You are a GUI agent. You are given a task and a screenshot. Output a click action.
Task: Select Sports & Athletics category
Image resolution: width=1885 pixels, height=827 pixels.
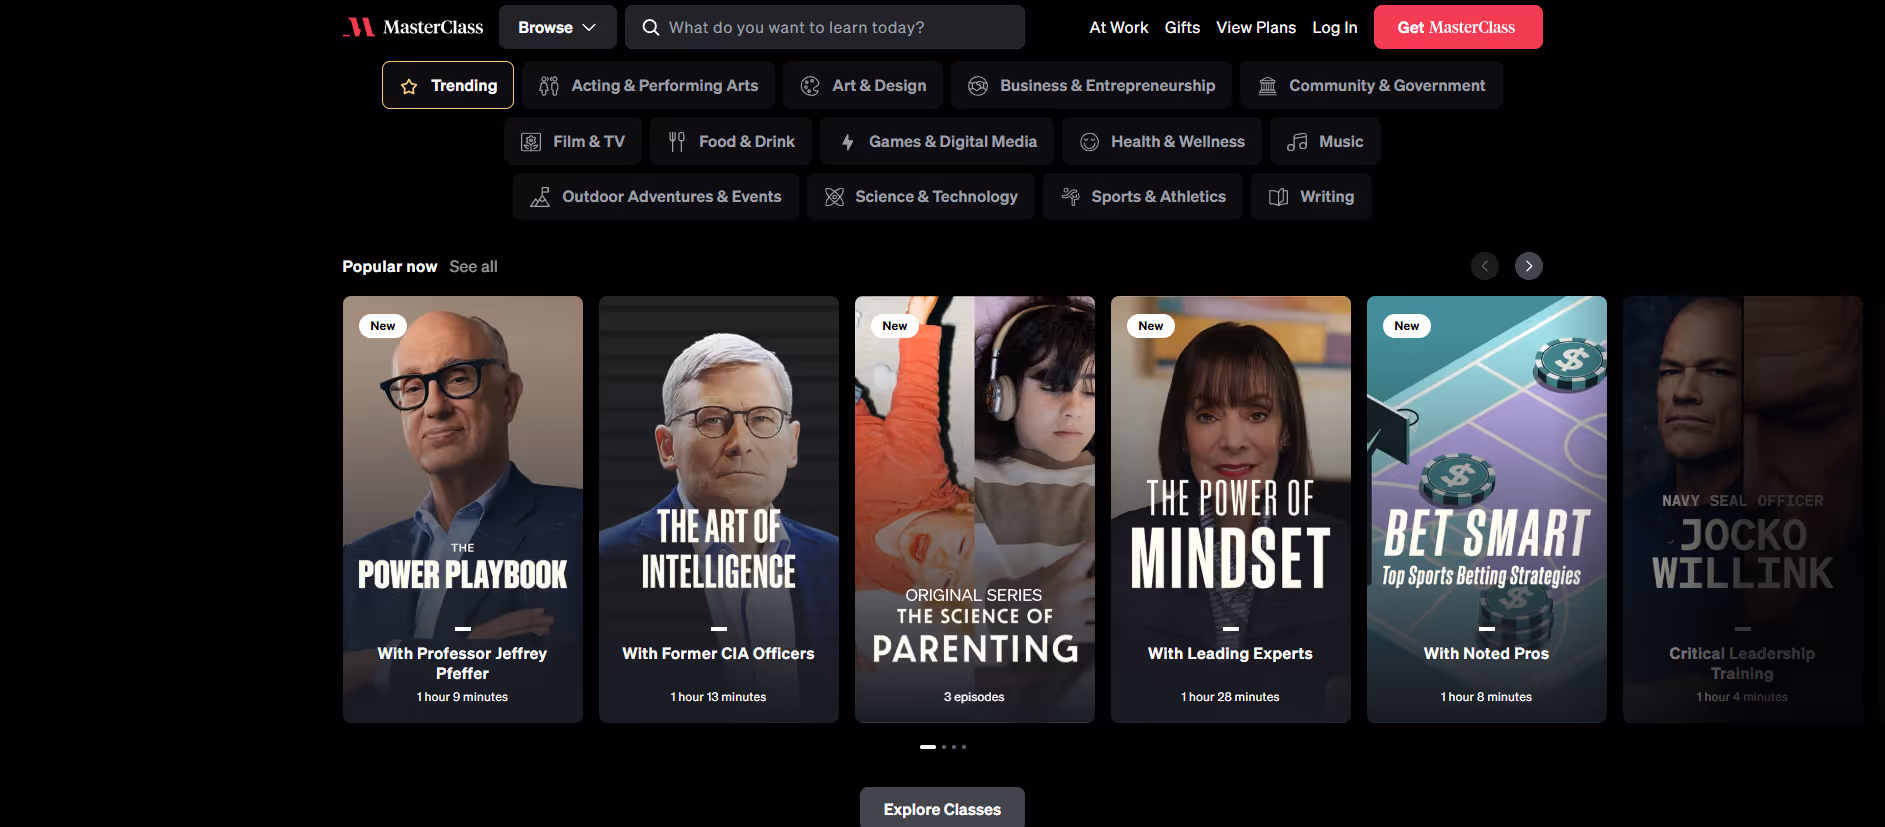[1142, 196]
